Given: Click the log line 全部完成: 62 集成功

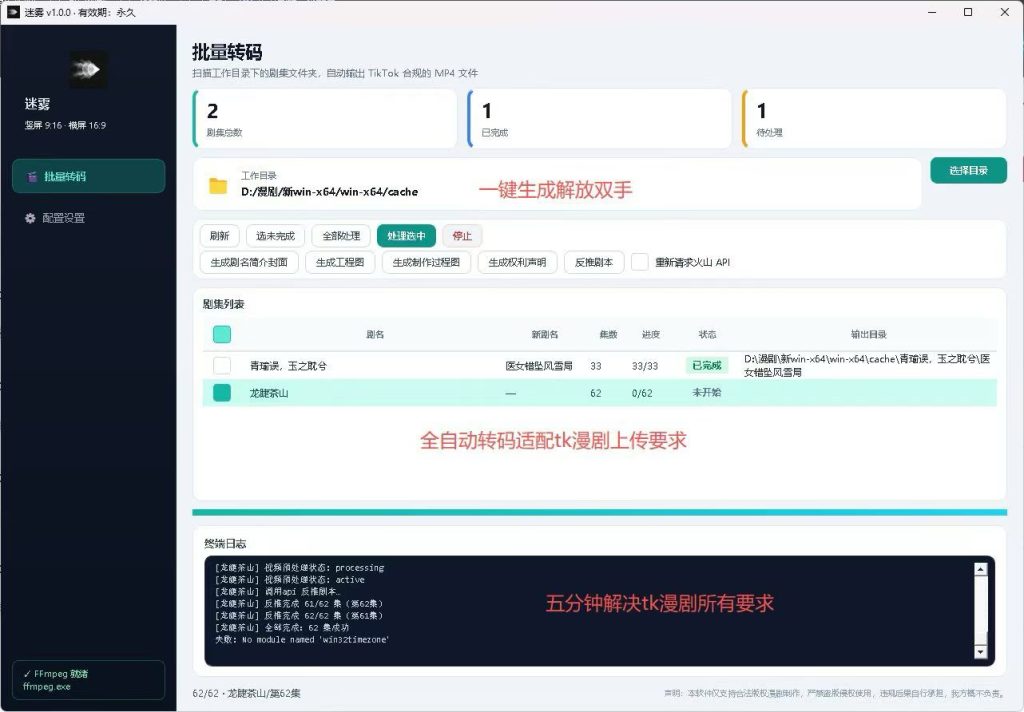Looking at the screenshot, I should (281, 628).
